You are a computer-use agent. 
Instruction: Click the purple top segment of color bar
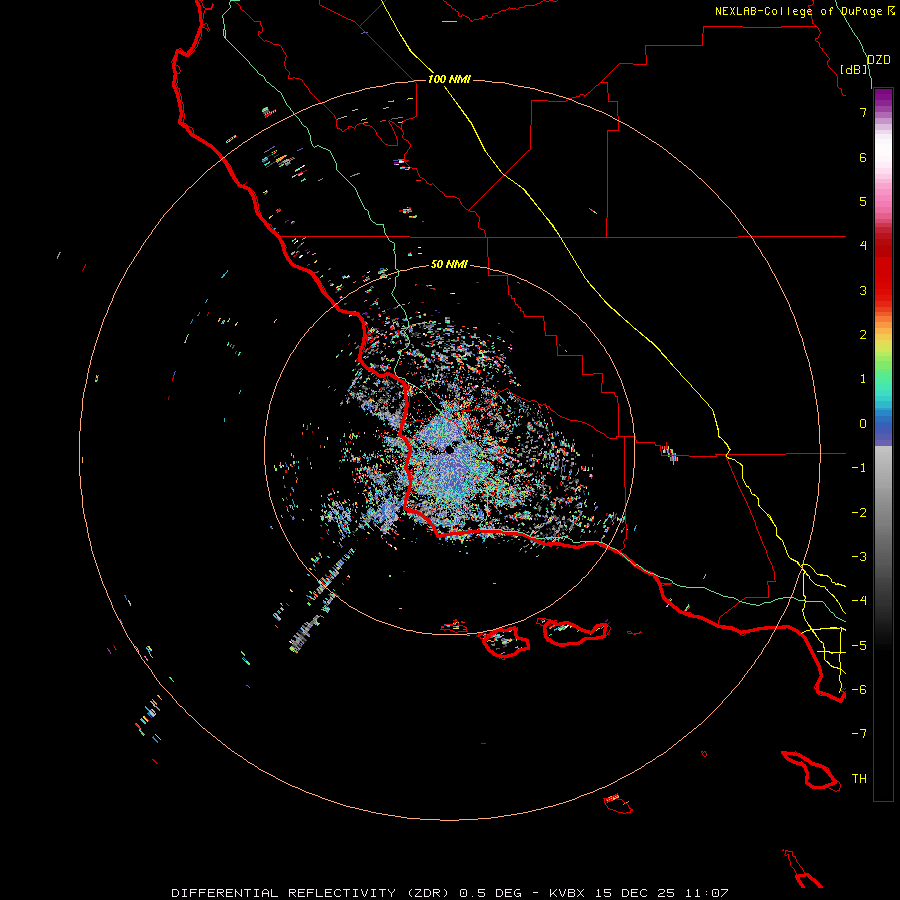coord(883,99)
